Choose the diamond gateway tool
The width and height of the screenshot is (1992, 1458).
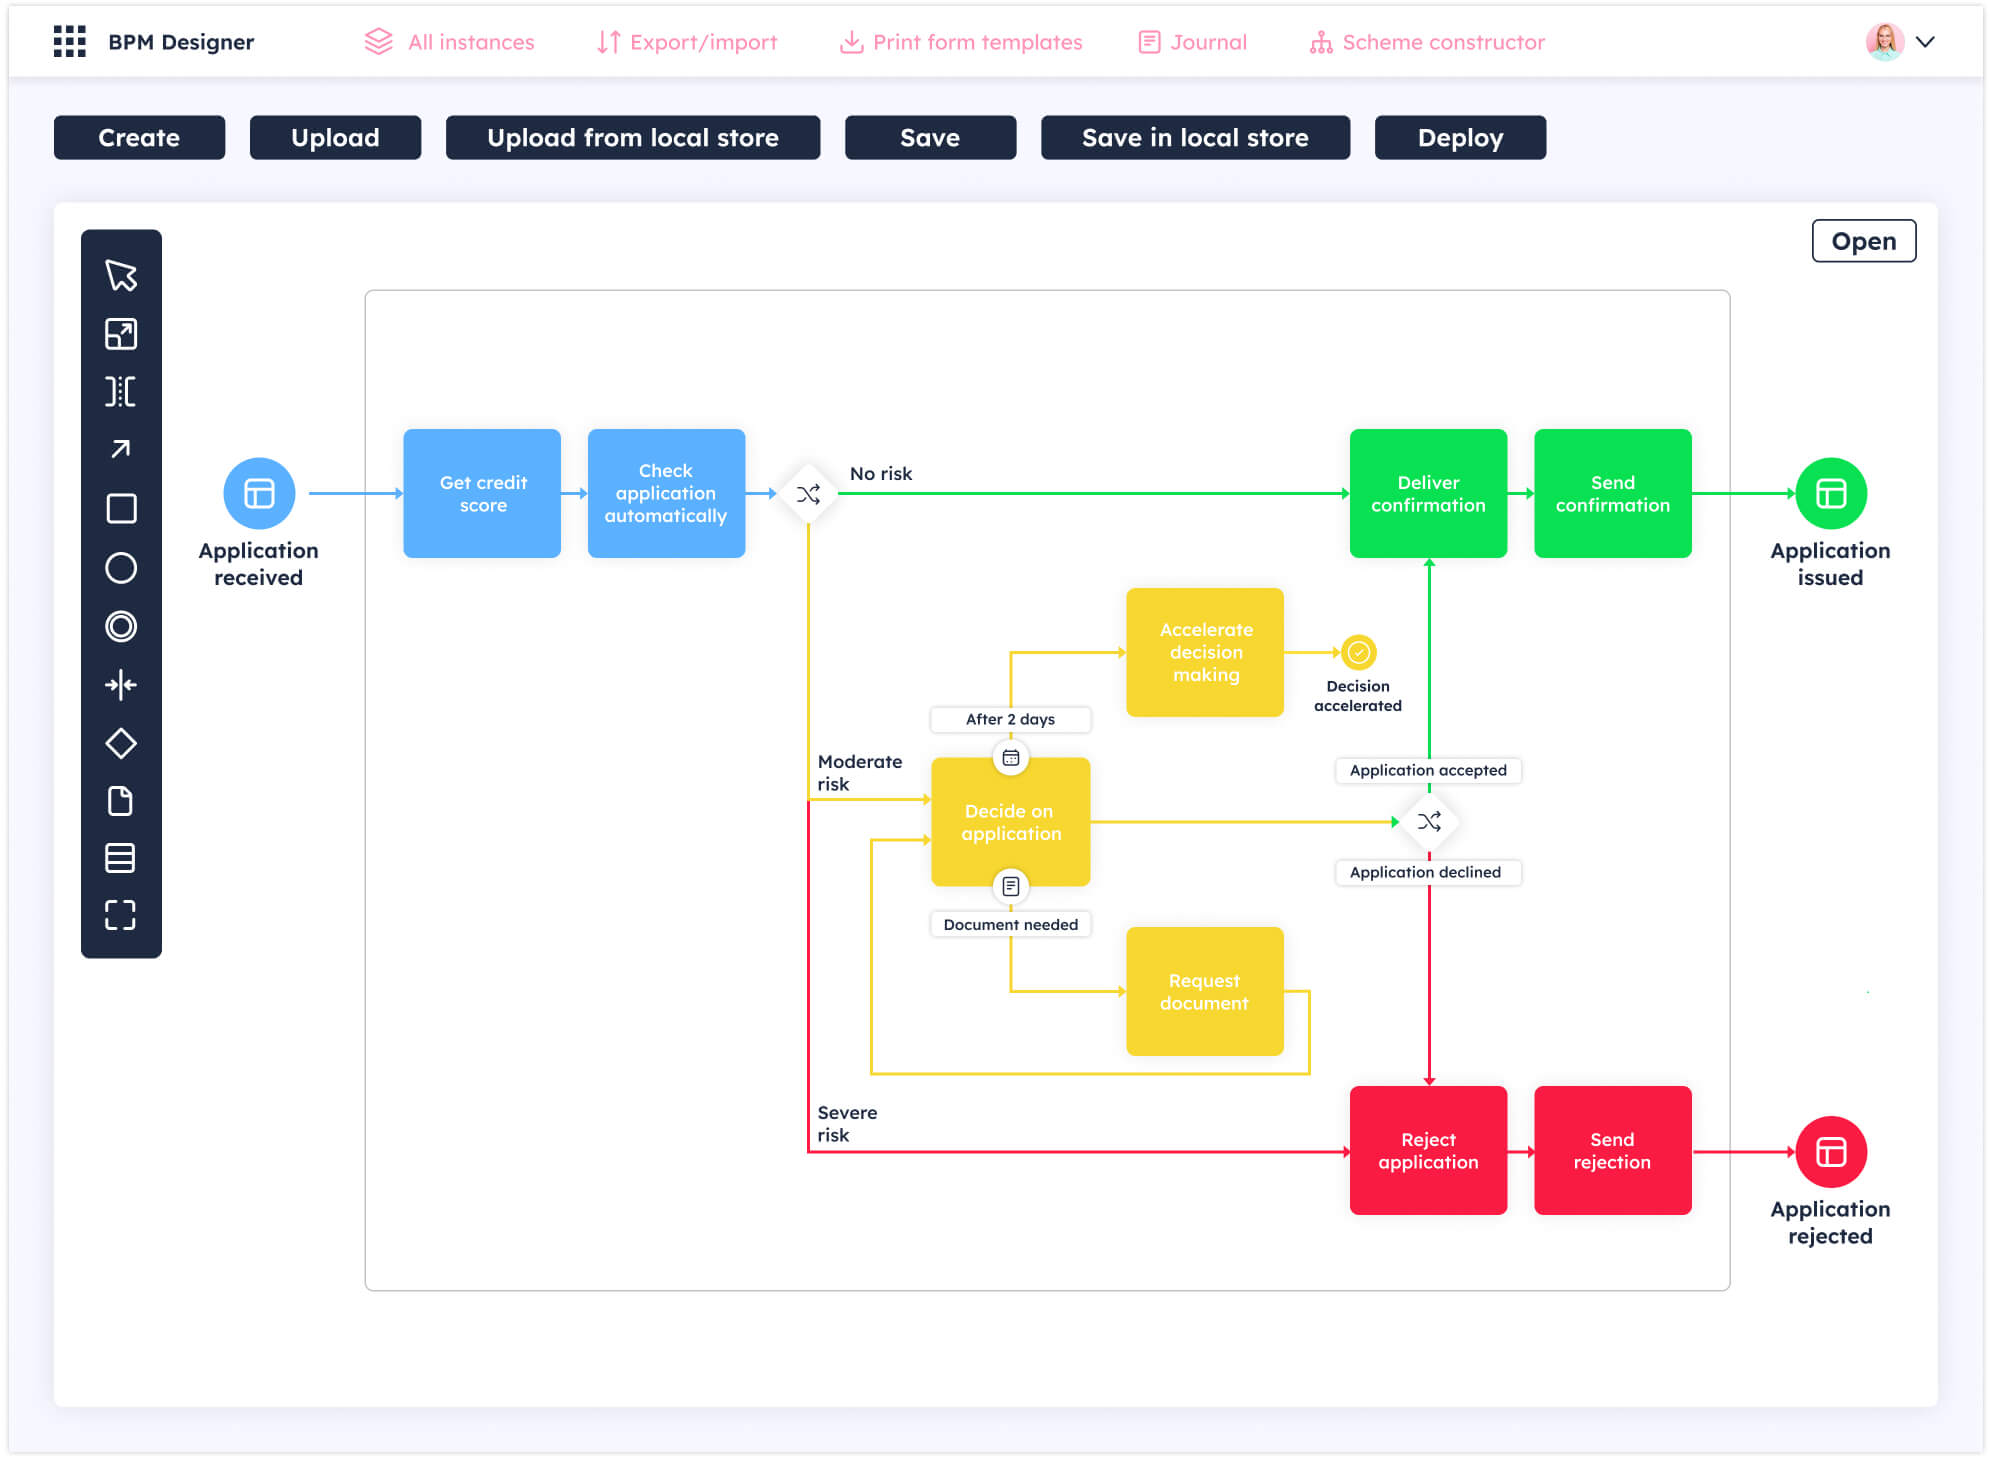121,743
